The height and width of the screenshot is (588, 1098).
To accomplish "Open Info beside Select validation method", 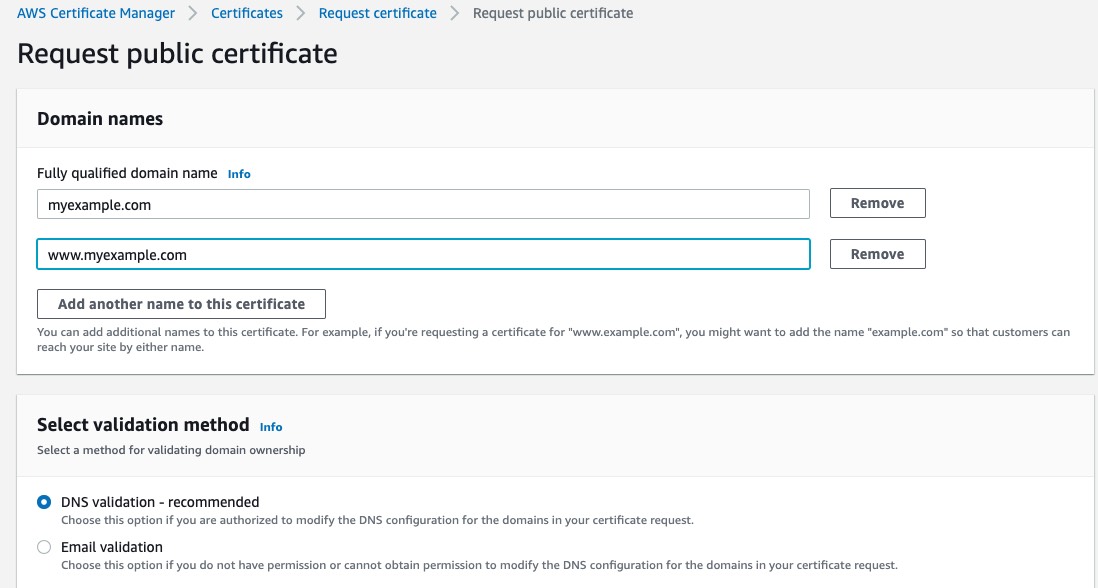I will point(271,426).
